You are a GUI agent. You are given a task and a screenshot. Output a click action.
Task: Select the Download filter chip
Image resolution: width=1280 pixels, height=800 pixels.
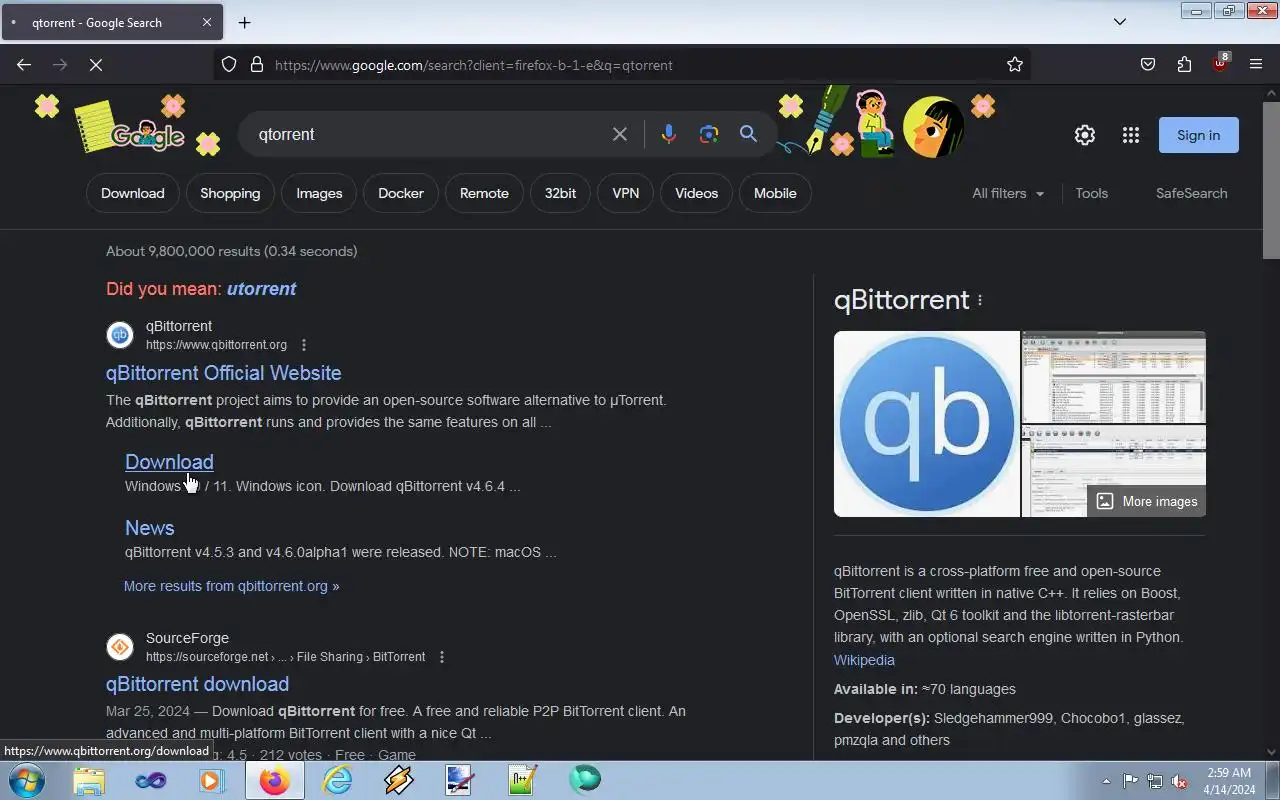(x=132, y=193)
